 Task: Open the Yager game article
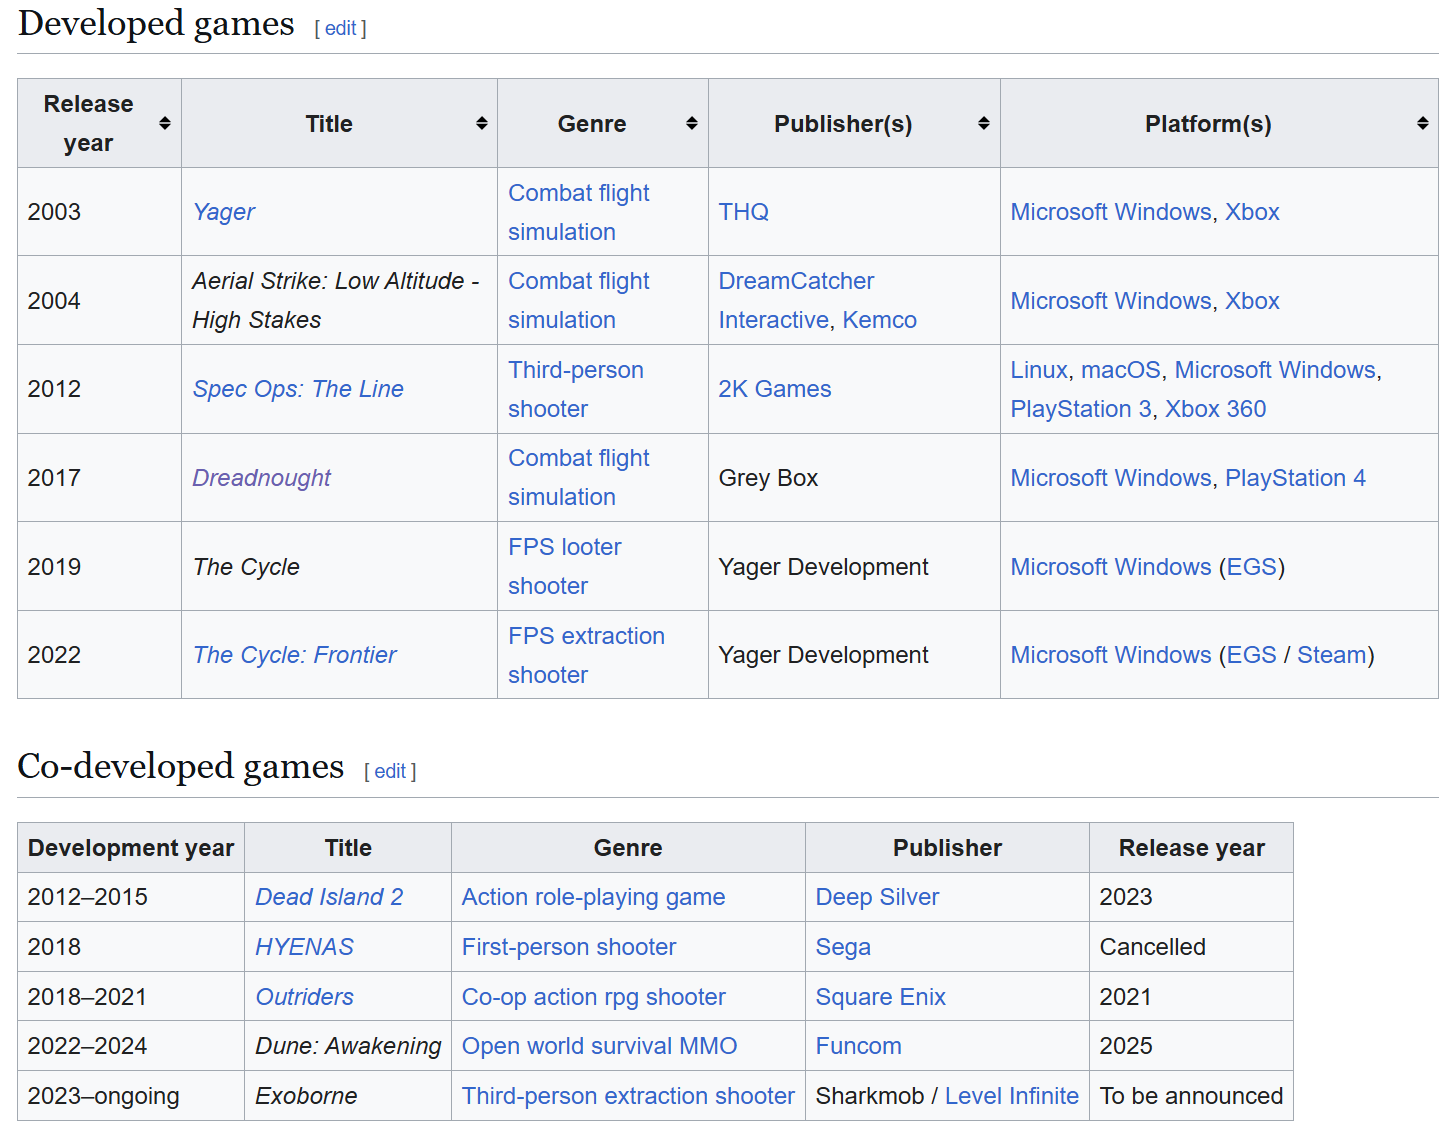[224, 212]
